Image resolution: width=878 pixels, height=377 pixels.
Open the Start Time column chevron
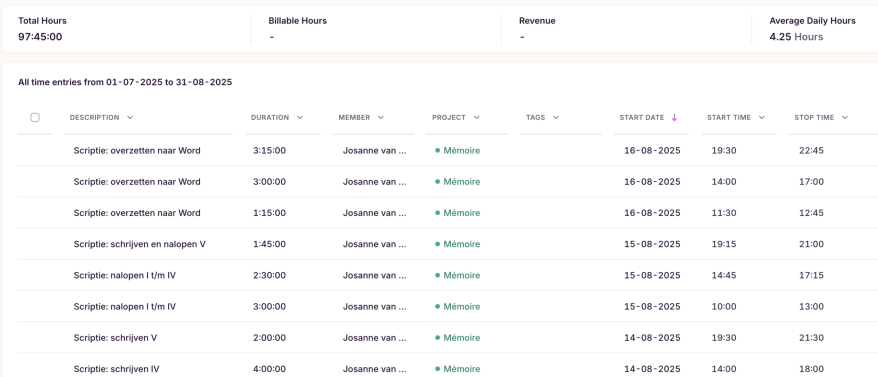click(762, 118)
